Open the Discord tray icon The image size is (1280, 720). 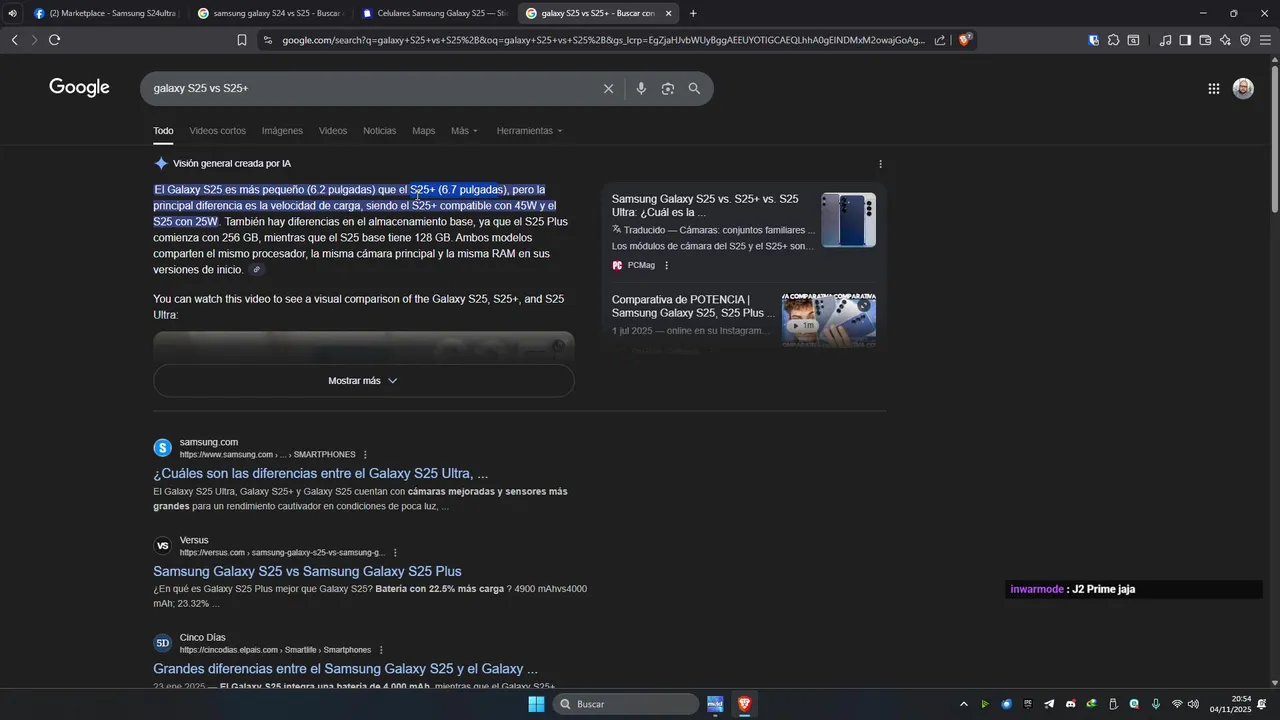pos(1070,704)
